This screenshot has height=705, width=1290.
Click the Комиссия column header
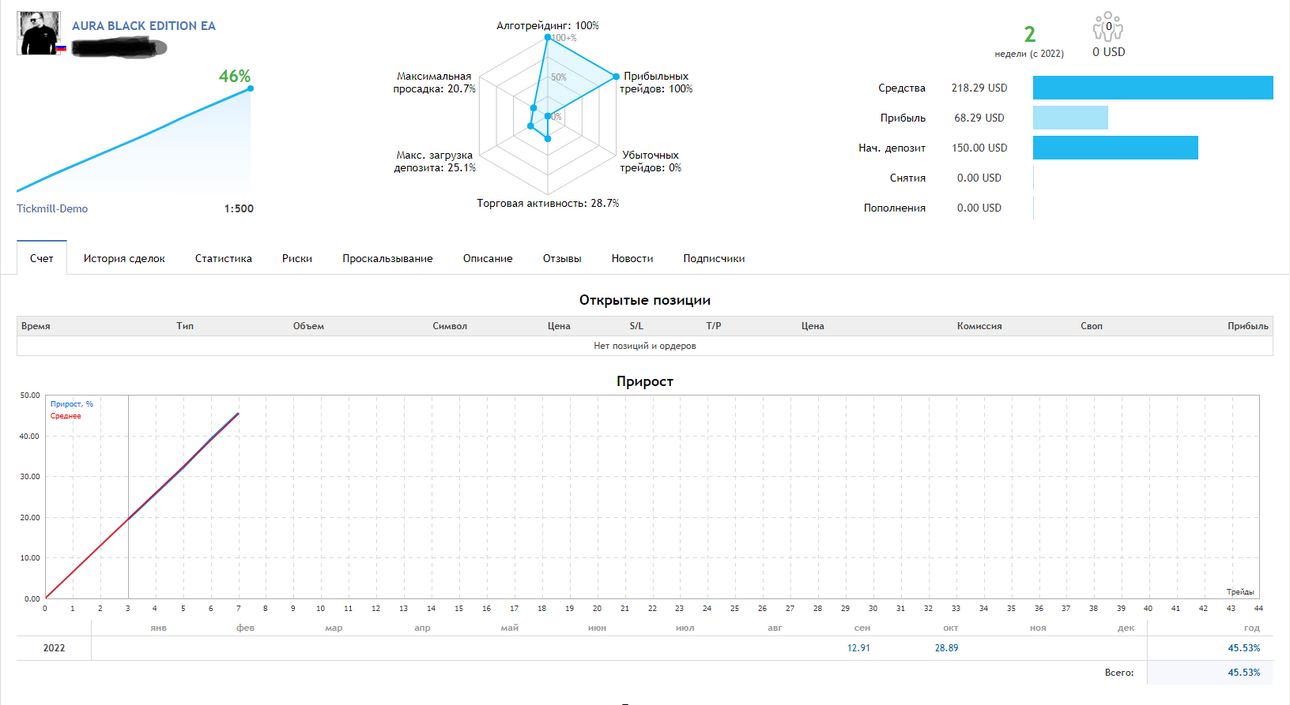[979, 326]
